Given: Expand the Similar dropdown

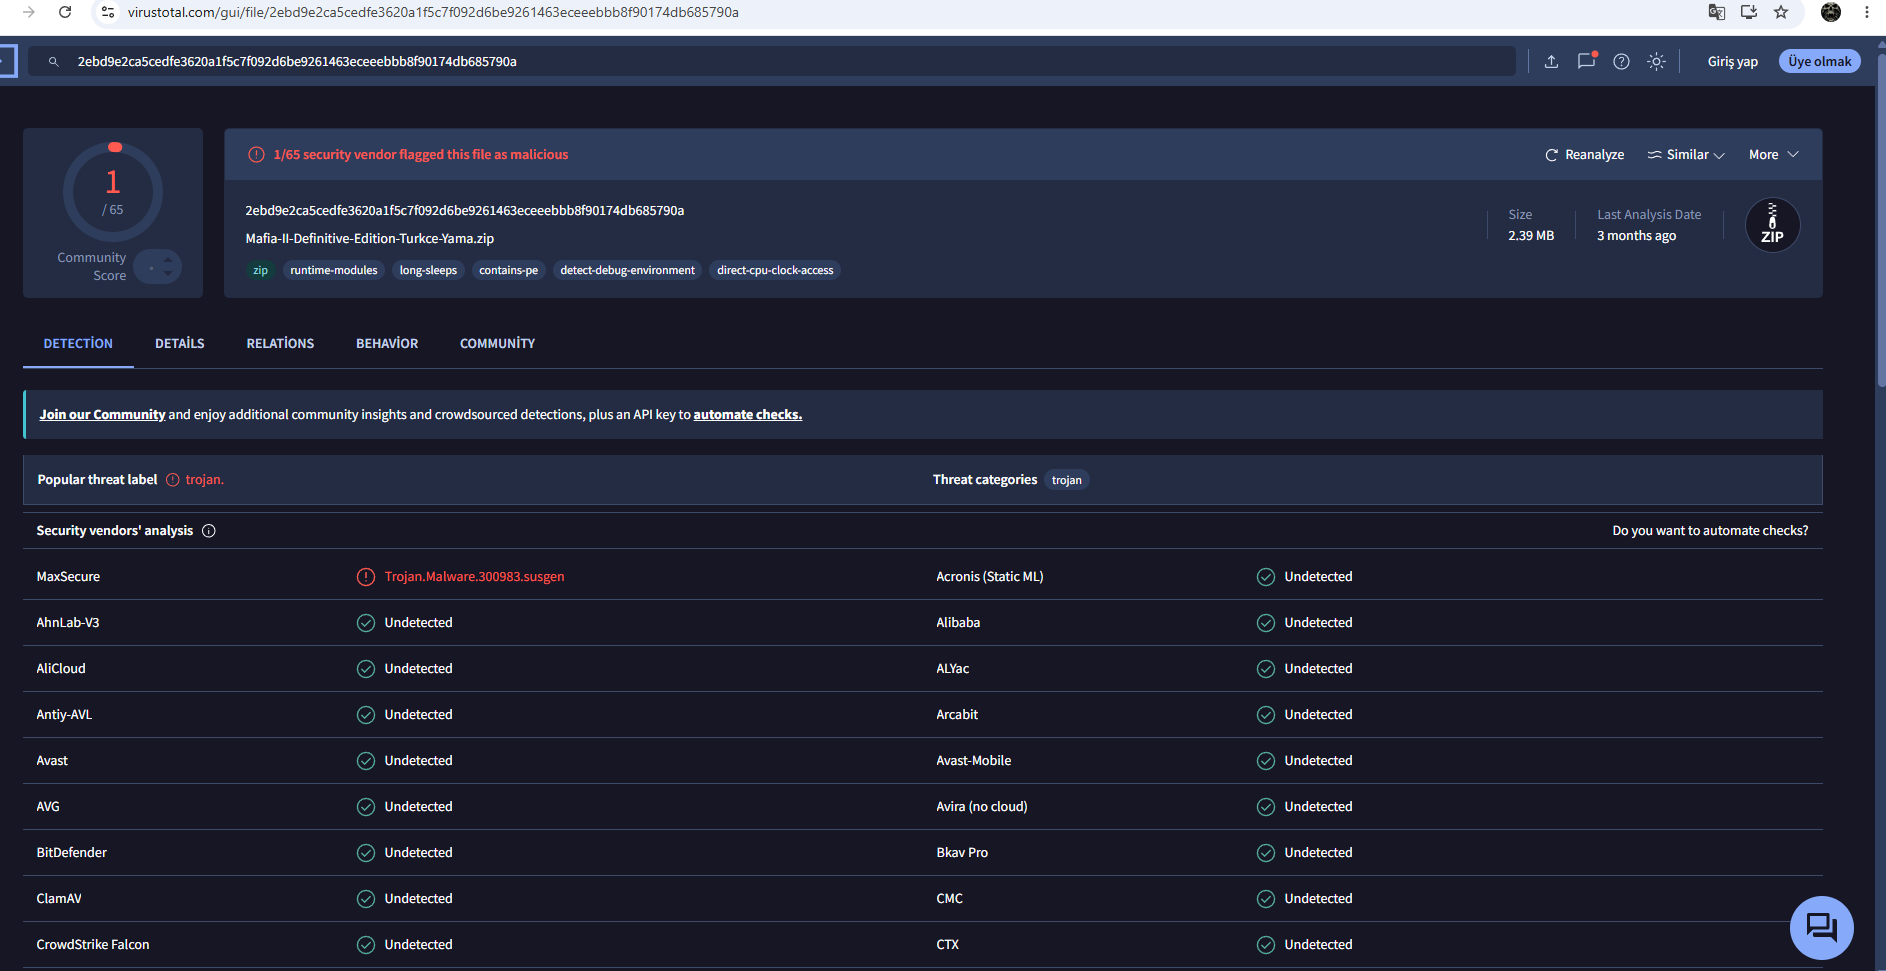Looking at the screenshot, I should [x=1686, y=155].
